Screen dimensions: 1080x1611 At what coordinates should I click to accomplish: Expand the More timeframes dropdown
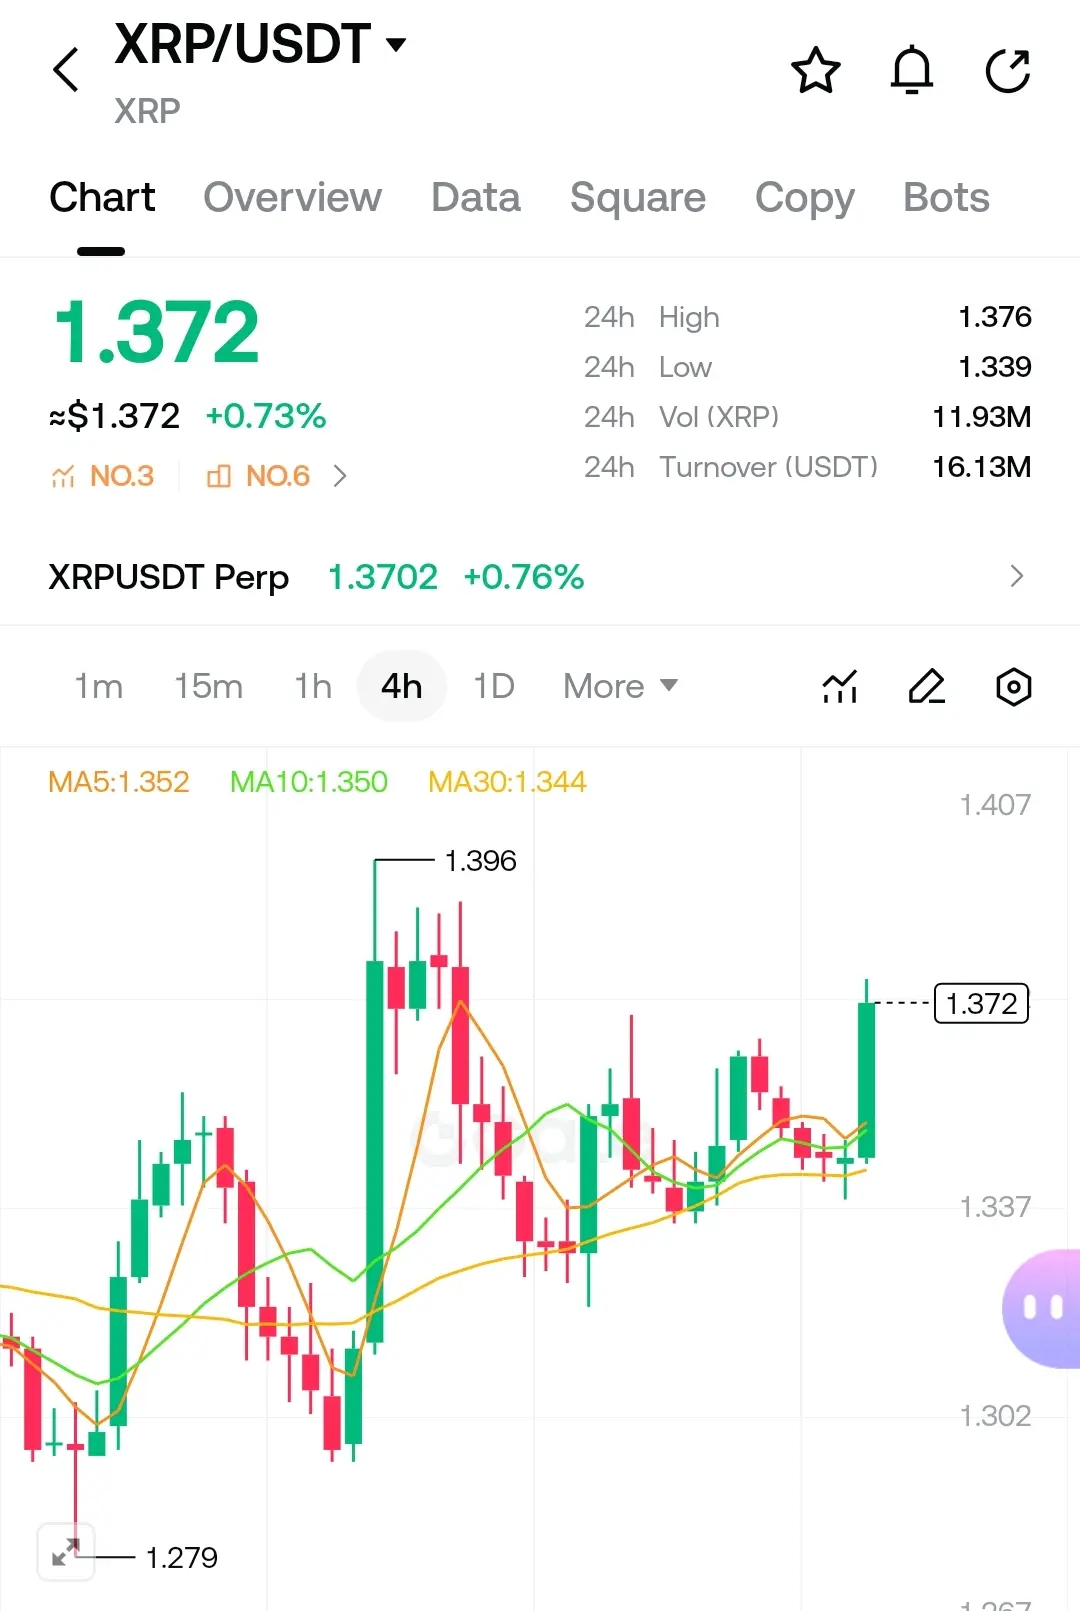point(621,686)
